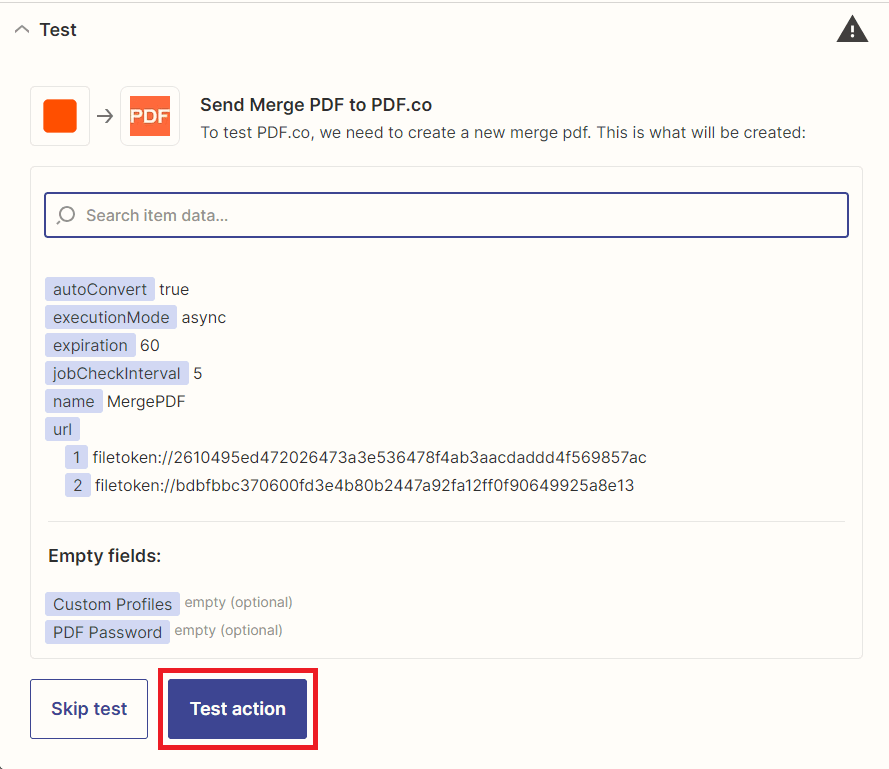
Task: Click the Test action button
Action: (238, 709)
